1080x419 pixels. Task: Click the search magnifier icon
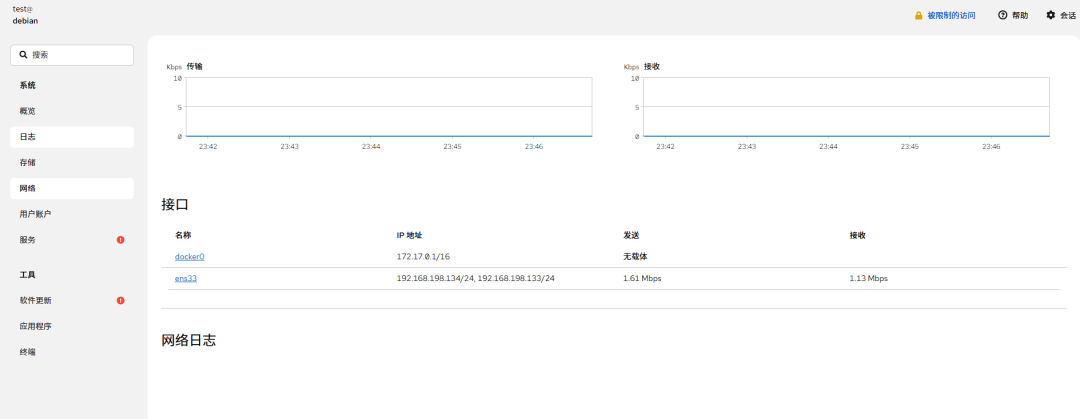coord(23,55)
